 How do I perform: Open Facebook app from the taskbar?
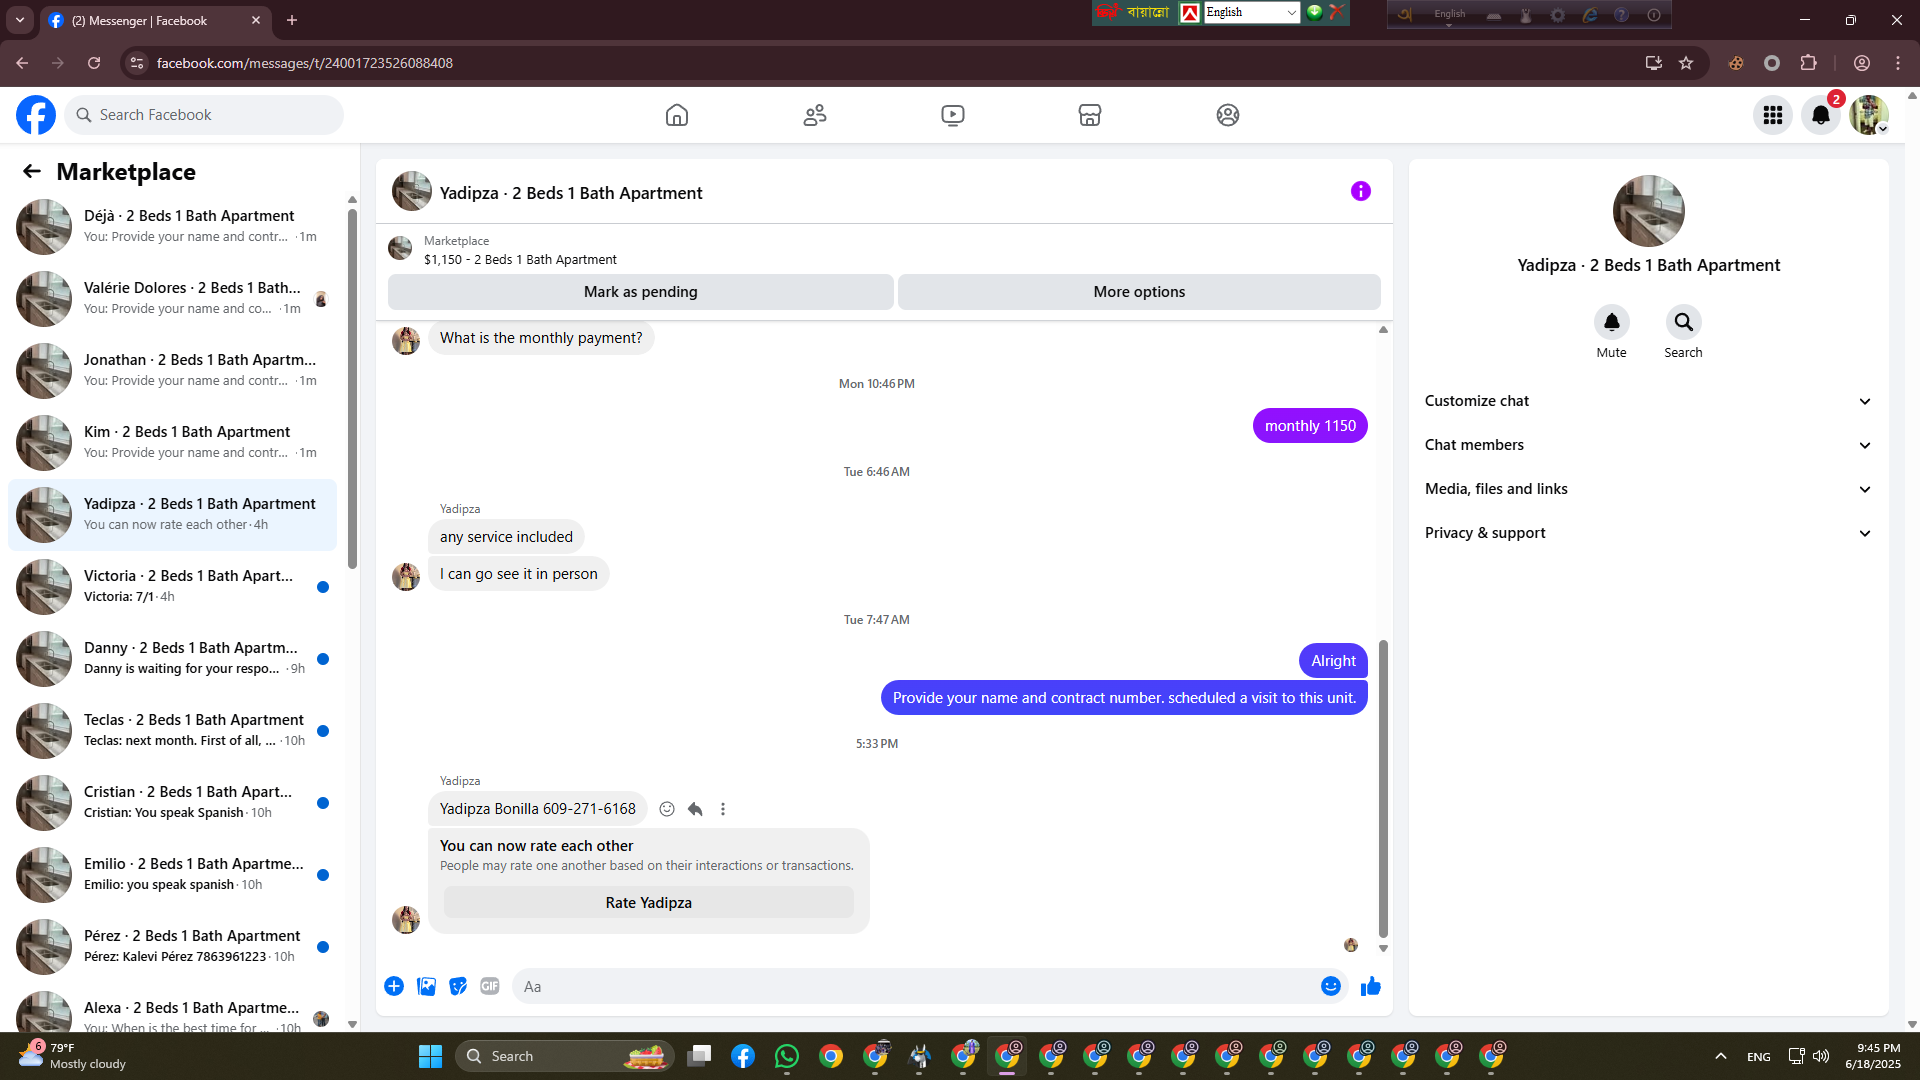tap(743, 1056)
